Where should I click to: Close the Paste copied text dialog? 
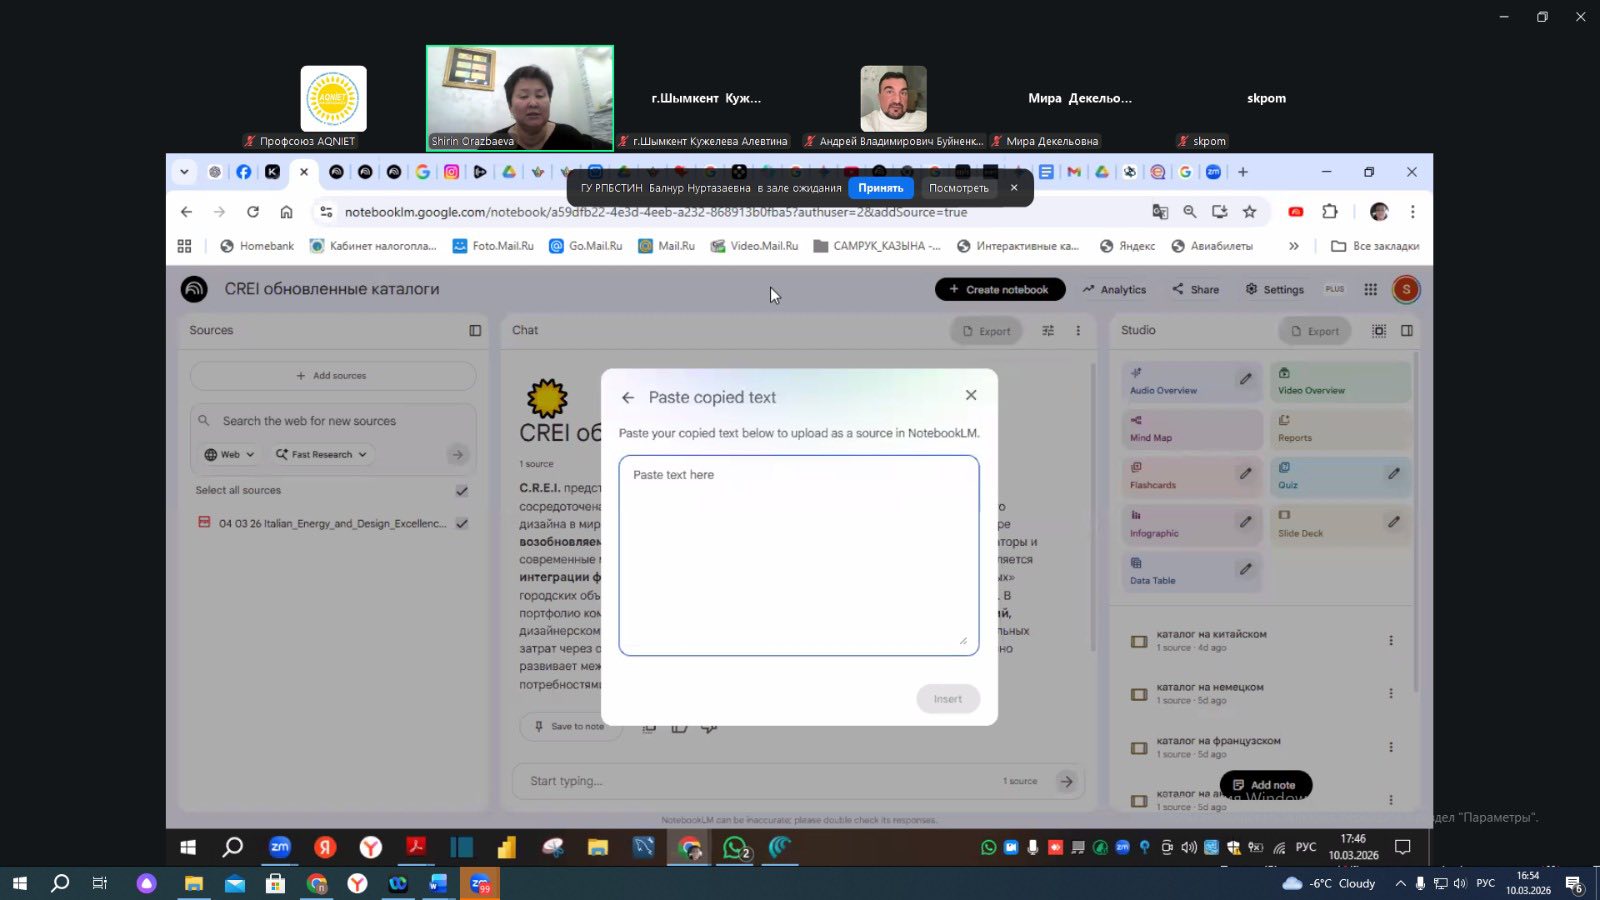tap(971, 395)
